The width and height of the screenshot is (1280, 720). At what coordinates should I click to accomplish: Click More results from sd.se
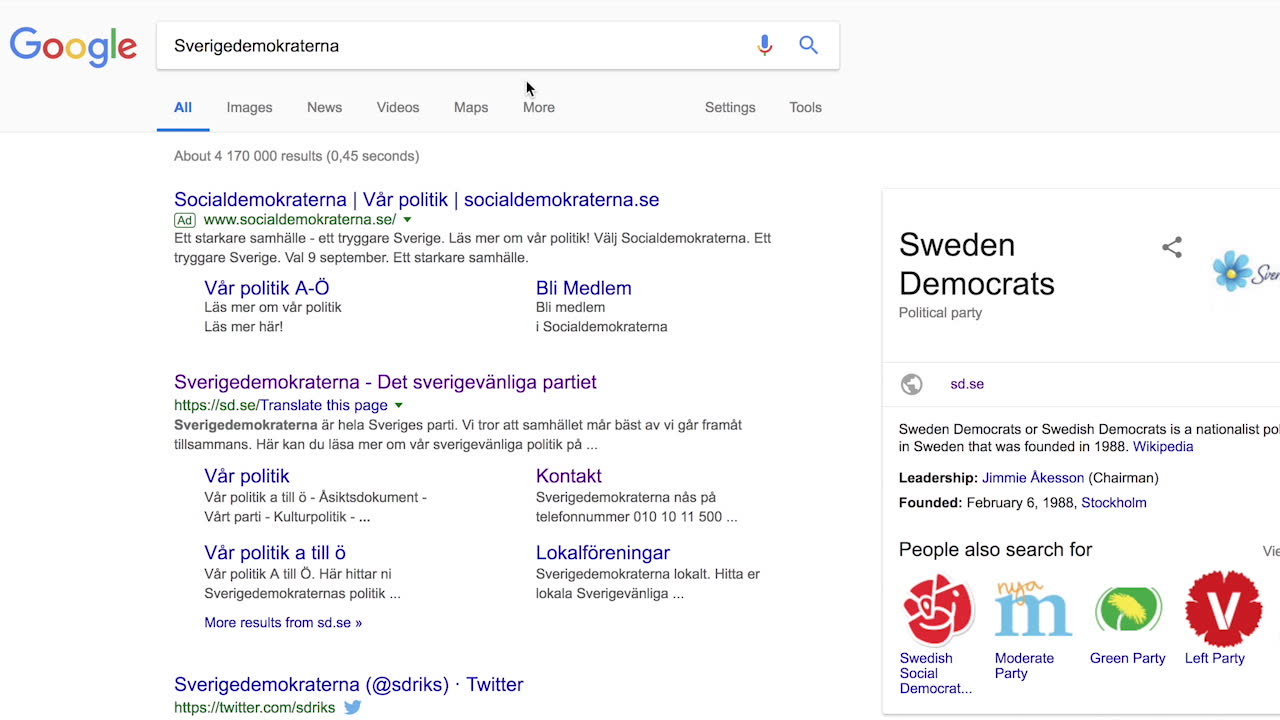(282, 622)
